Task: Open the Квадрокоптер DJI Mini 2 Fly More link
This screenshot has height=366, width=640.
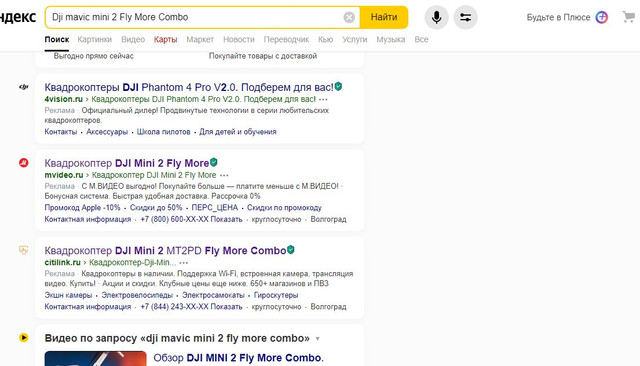Action: (127, 163)
